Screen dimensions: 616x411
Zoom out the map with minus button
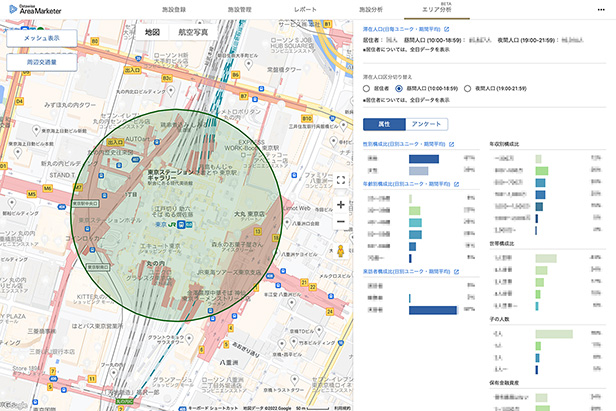(341, 222)
